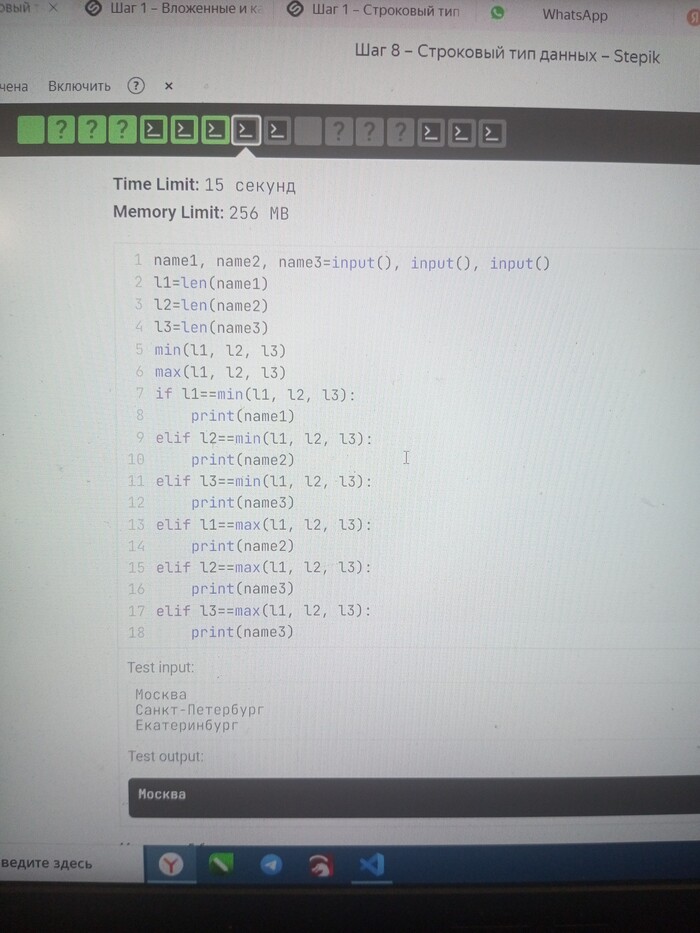
Task: Click the Stepik favicon on the 'Строковый тип' tab
Action: point(295,9)
